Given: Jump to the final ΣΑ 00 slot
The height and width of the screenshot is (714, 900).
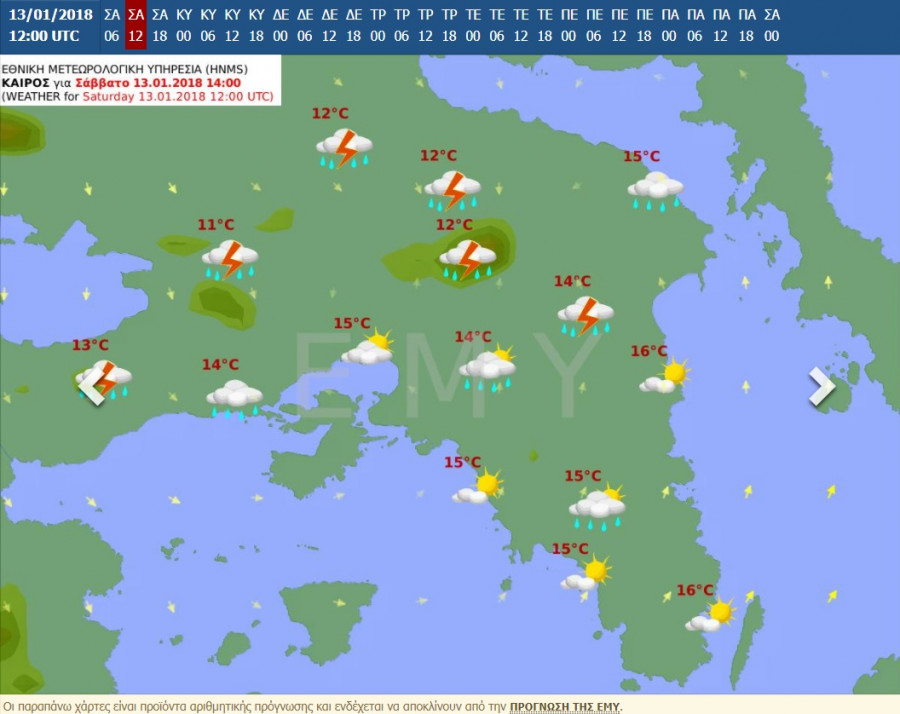Looking at the screenshot, I should [x=772, y=25].
